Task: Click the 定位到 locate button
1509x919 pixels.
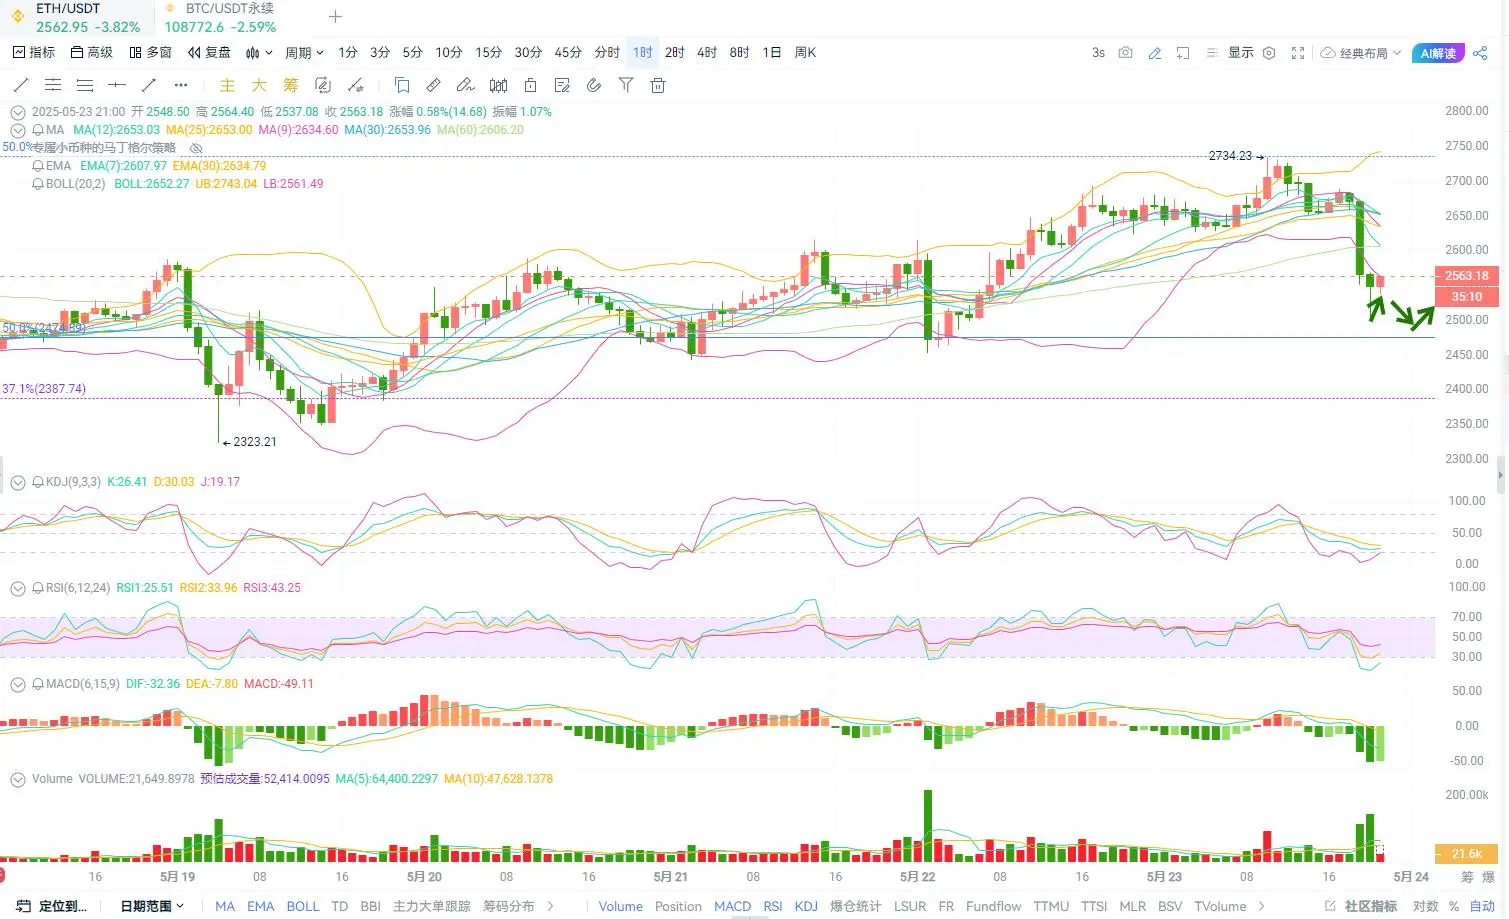Action: click(53, 906)
